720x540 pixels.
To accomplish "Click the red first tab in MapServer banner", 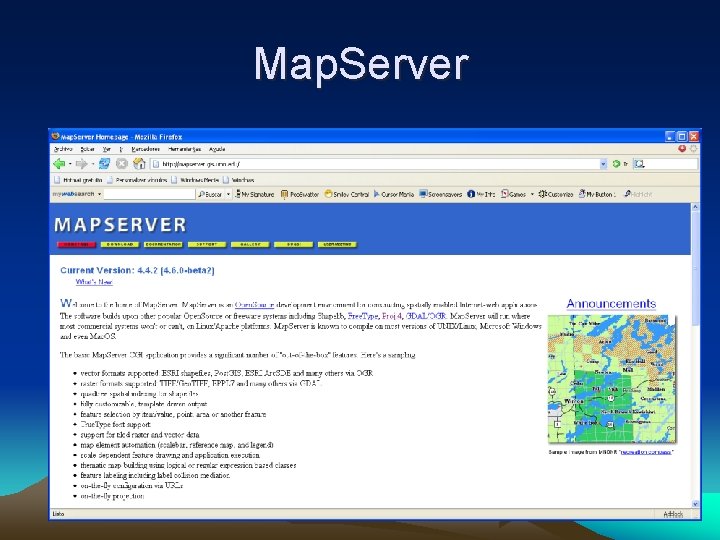I will 77,244.
